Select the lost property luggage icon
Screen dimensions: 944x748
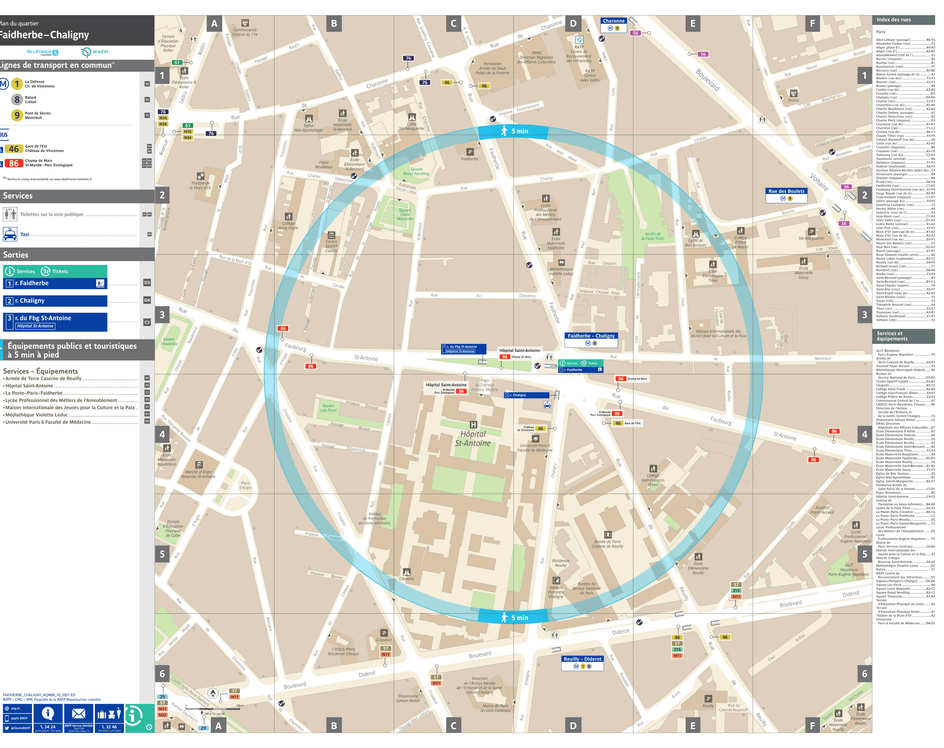point(110,715)
